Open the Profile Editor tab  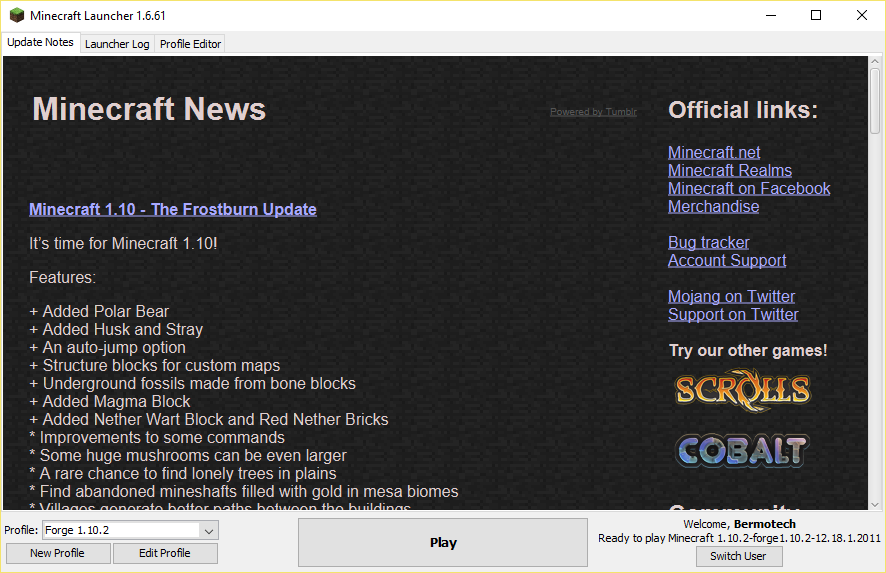click(190, 44)
